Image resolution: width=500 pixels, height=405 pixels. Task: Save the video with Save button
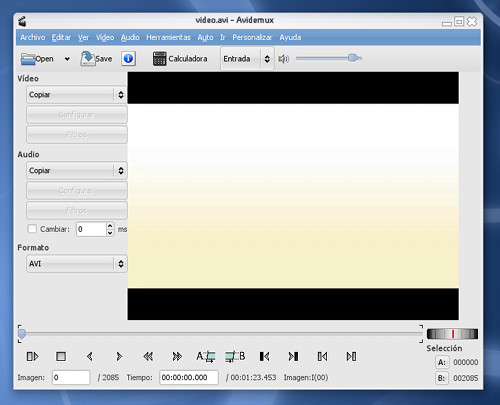coord(96,59)
